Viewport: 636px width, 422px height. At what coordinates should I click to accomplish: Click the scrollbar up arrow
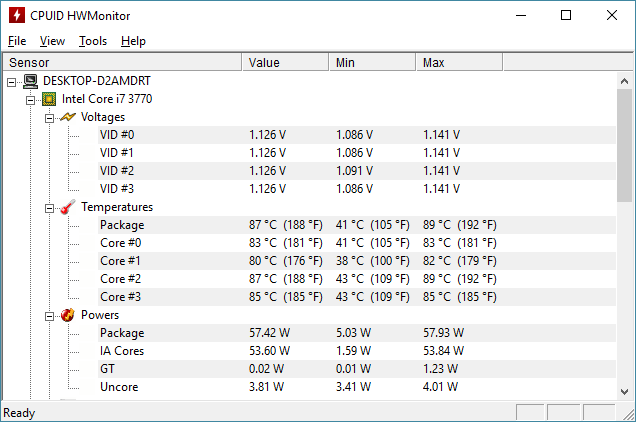point(624,81)
